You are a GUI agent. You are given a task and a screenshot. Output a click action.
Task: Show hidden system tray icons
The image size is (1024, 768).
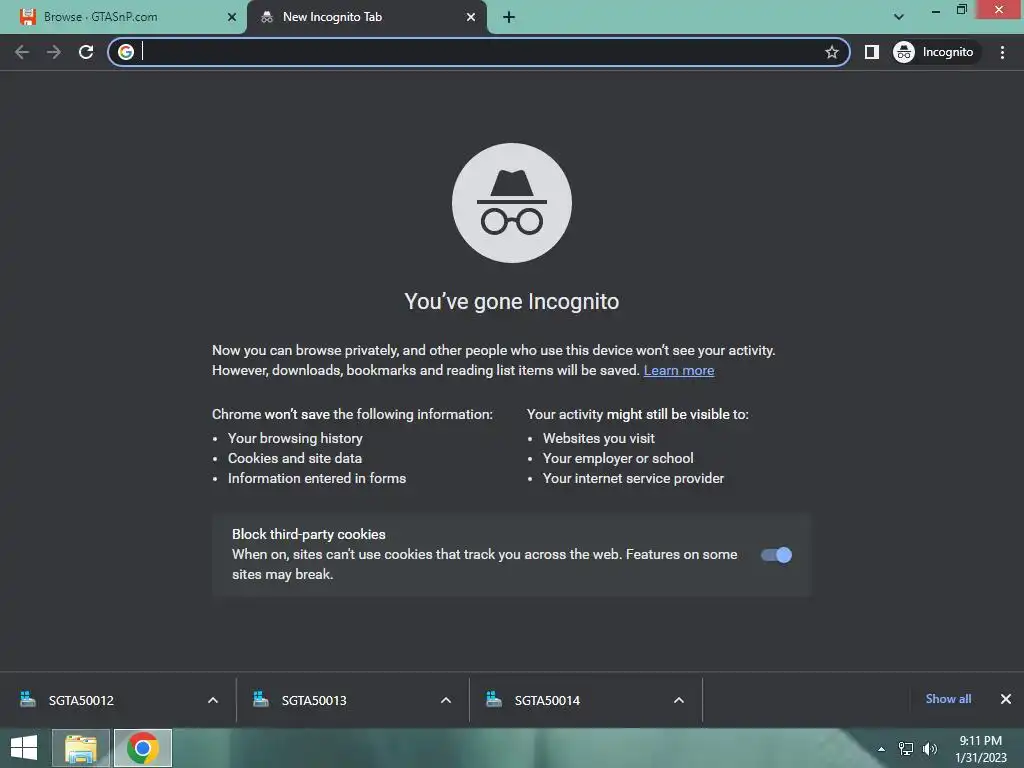click(x=882, y=749)
